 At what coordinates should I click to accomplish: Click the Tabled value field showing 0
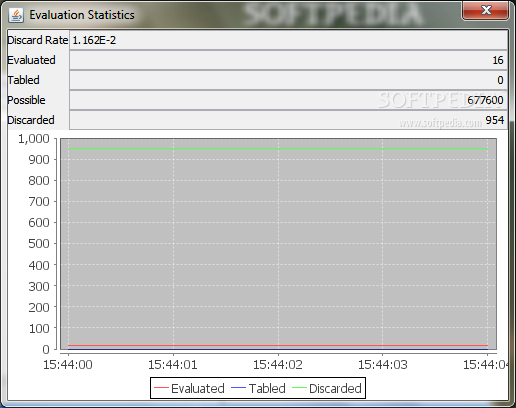point(288,80)
